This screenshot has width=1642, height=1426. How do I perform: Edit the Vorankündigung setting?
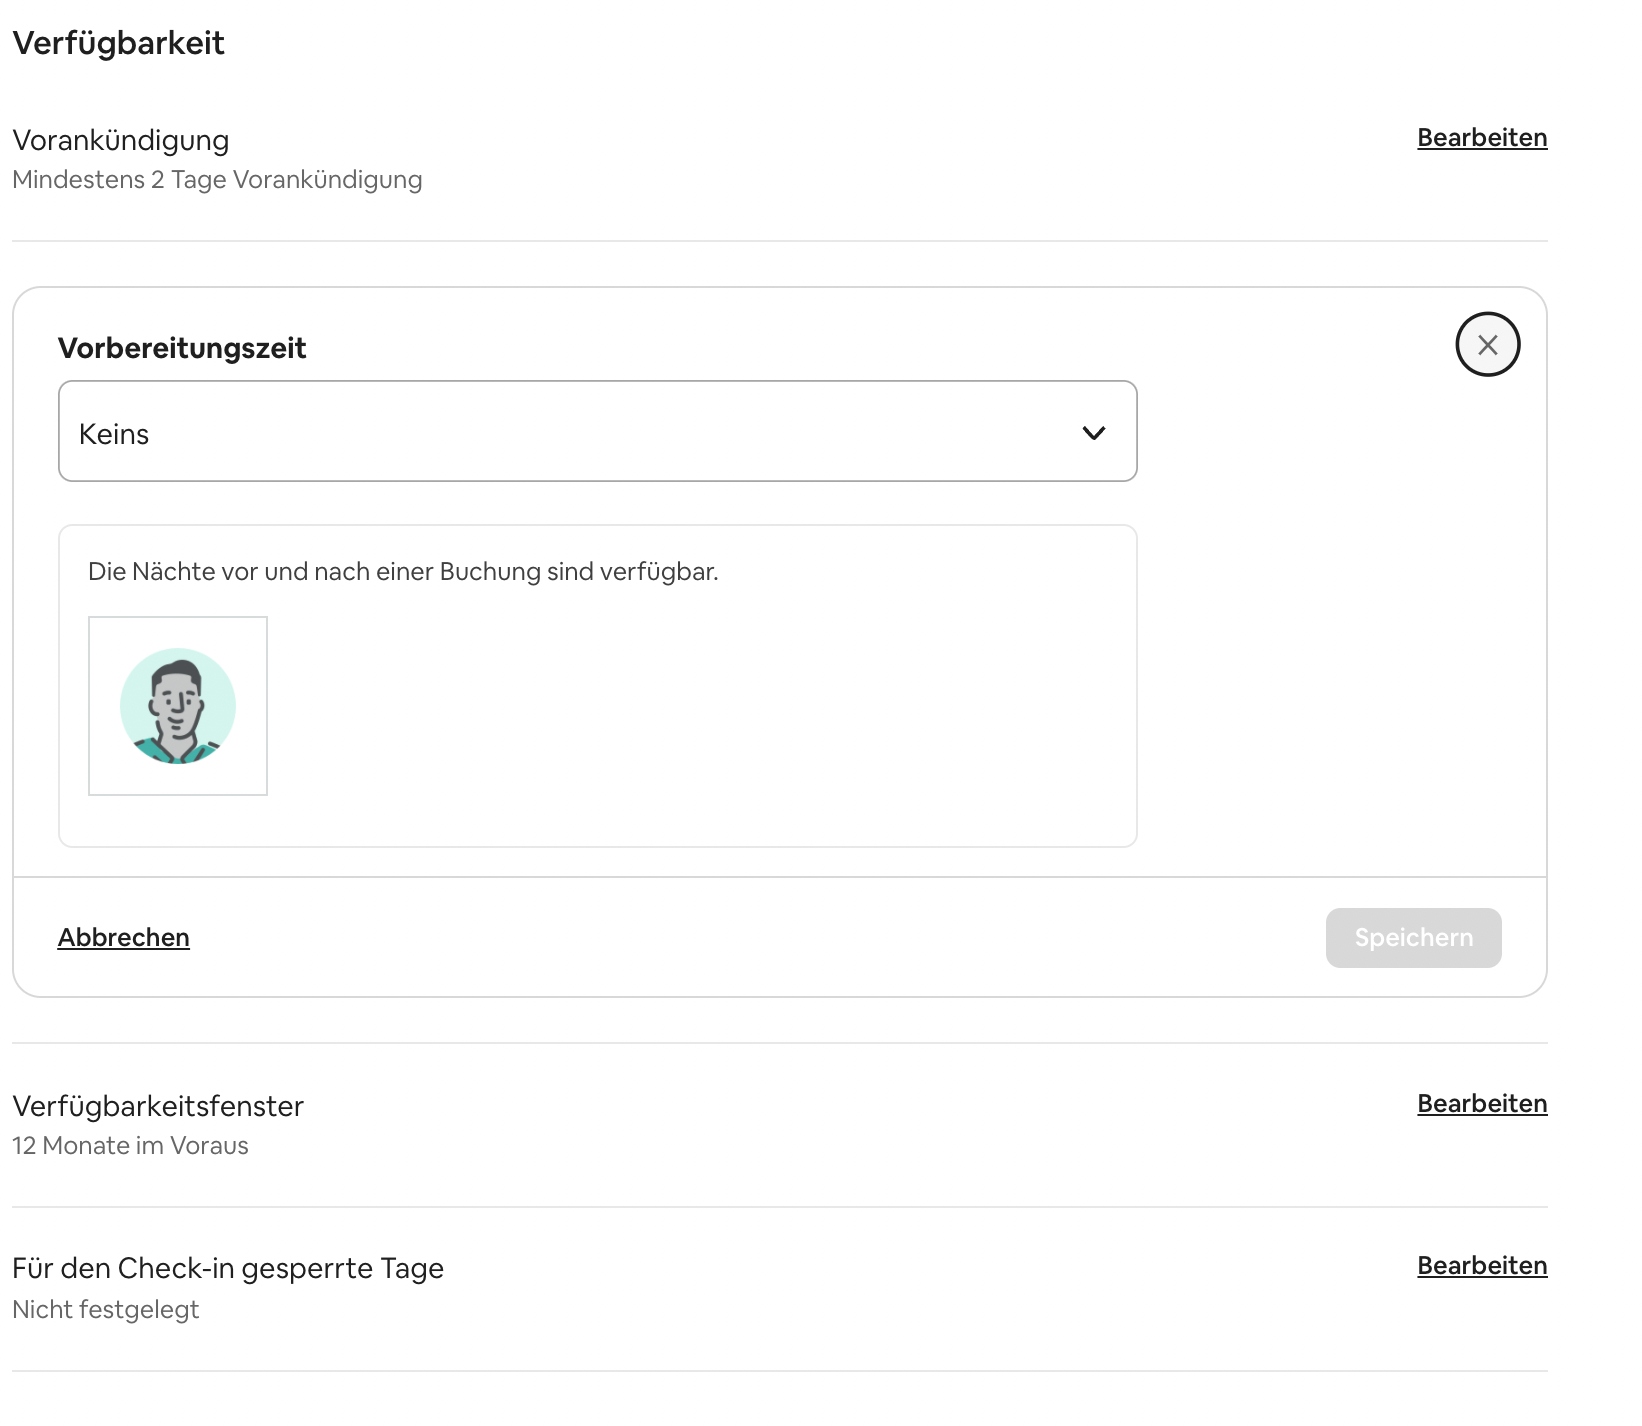click(x=1482, y=138)
